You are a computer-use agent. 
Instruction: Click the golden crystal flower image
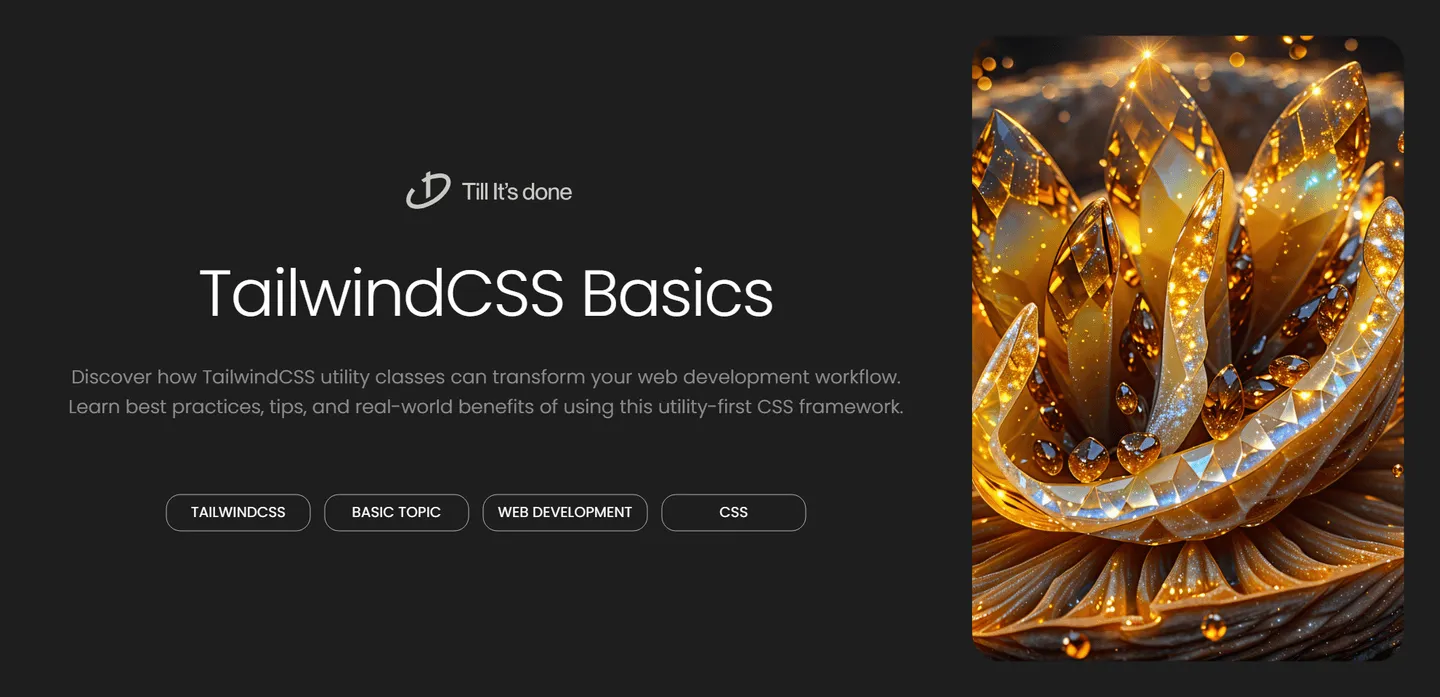[1188, 348]
